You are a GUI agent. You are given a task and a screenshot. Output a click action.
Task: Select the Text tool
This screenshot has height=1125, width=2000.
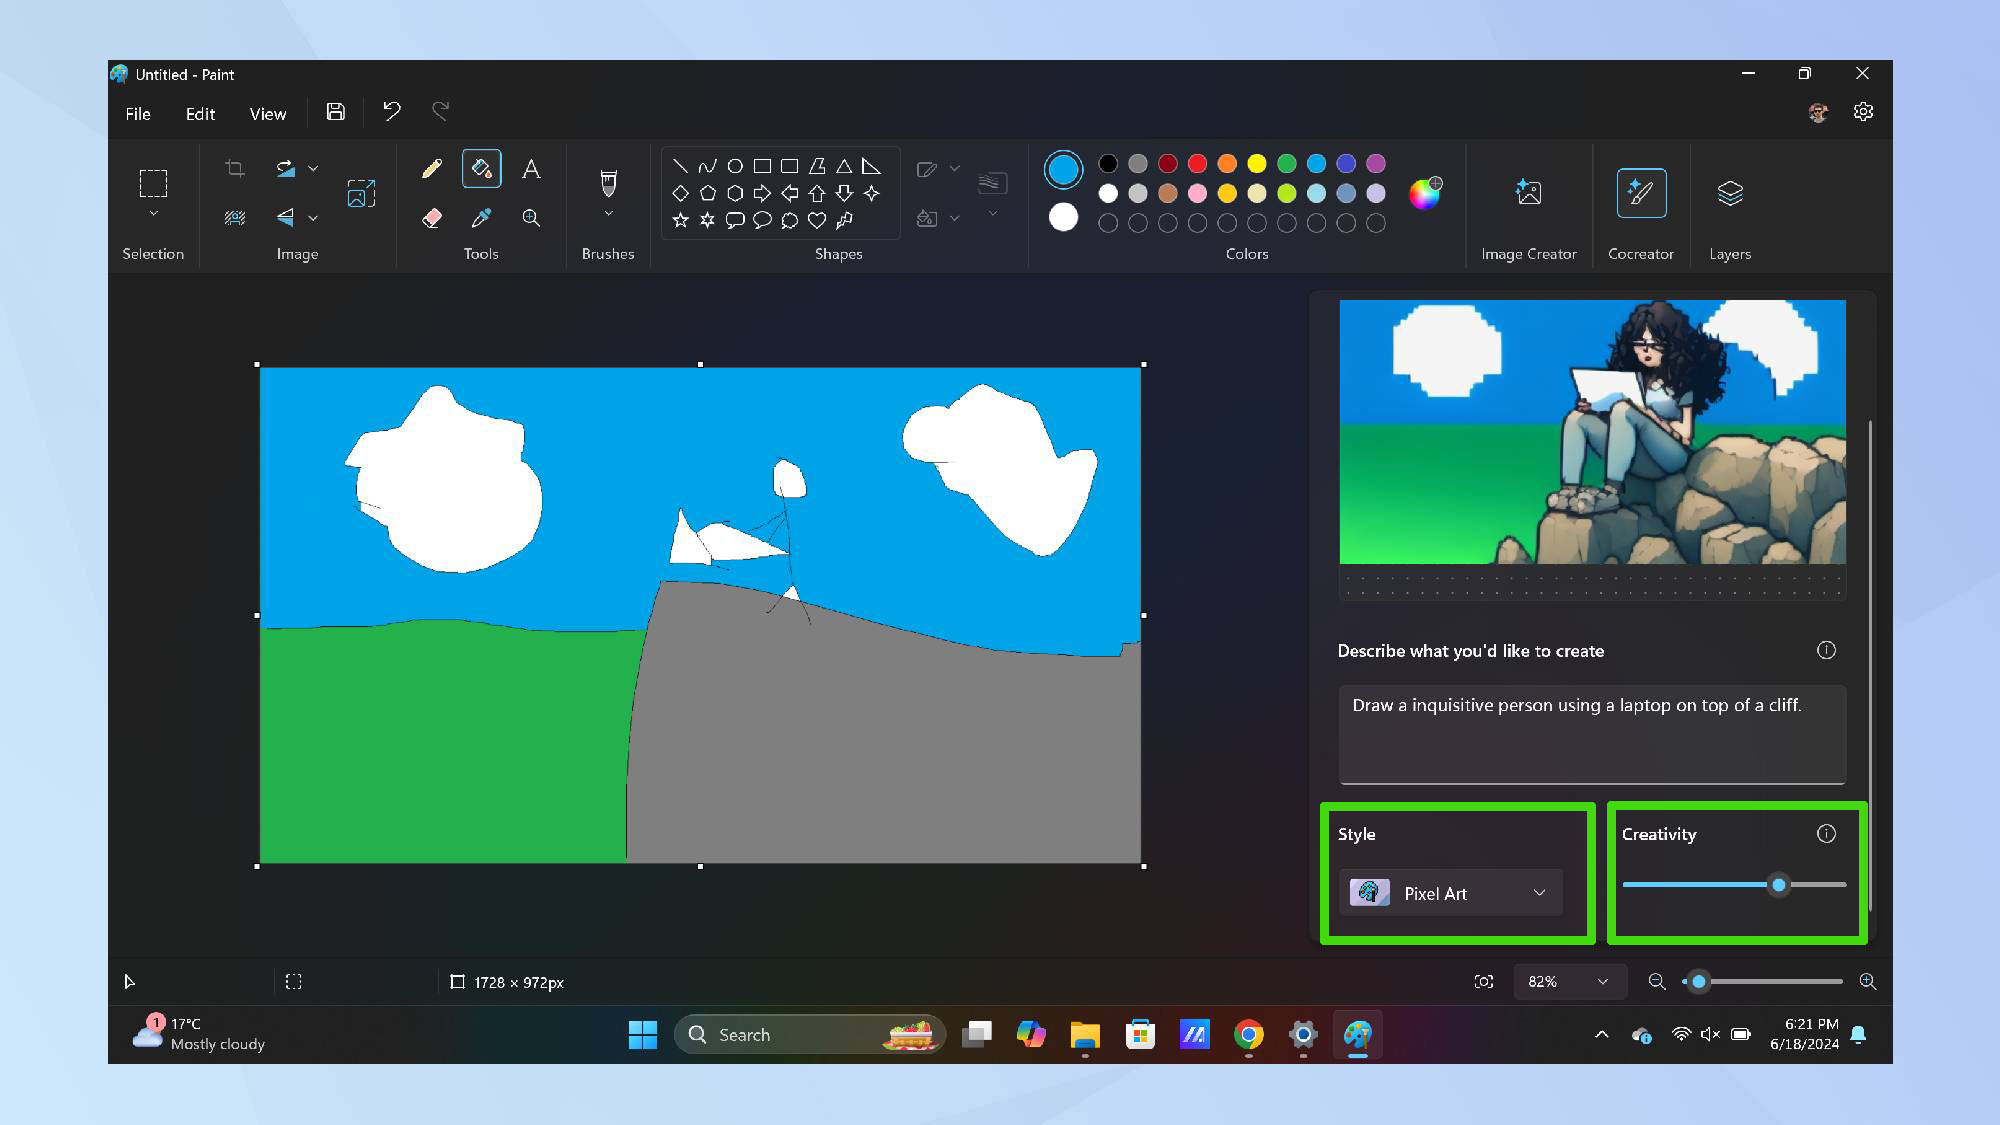(531, 168)
